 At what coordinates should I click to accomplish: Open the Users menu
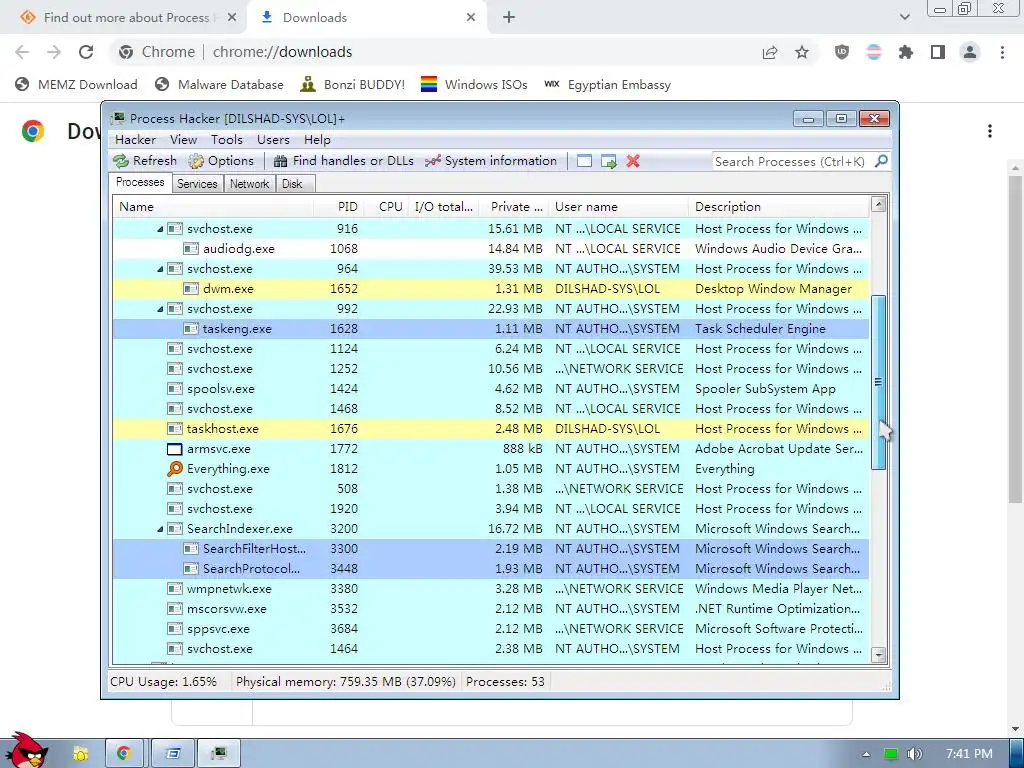click(x=273, y=140)
